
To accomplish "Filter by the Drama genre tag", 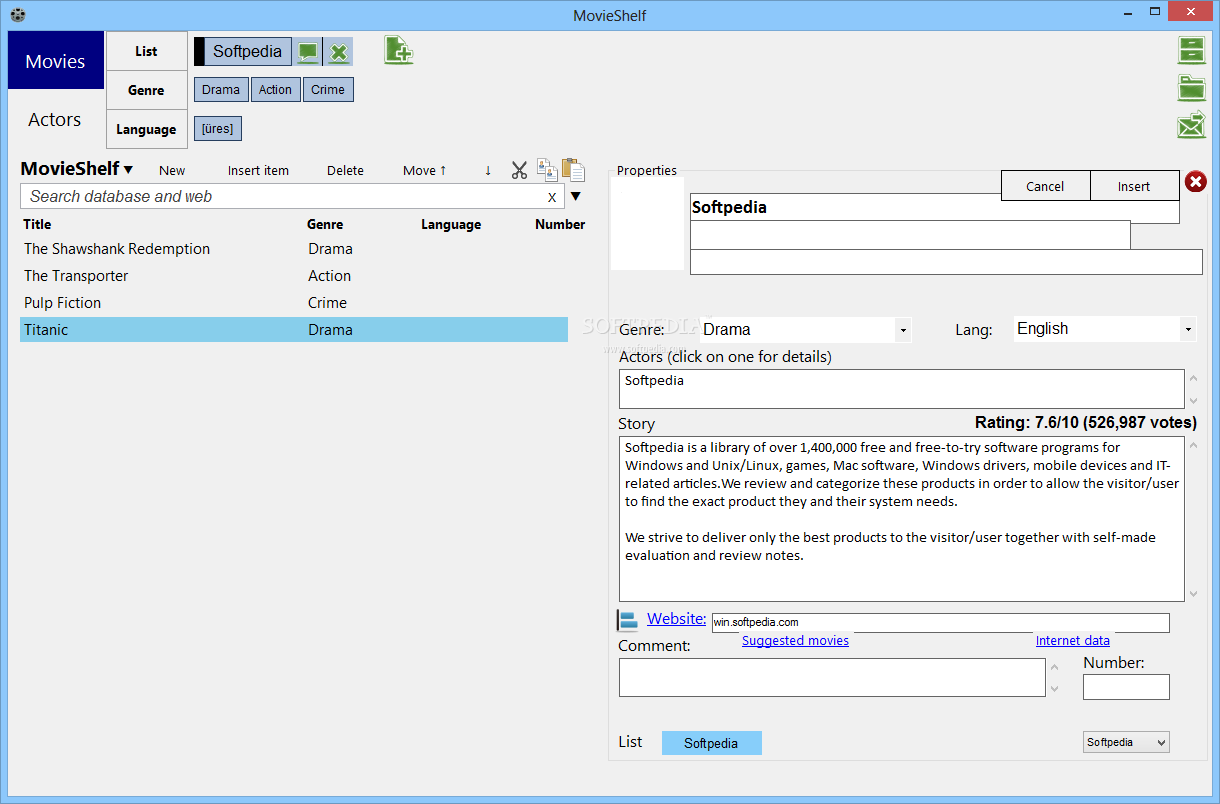I will [x=221, y=90].
